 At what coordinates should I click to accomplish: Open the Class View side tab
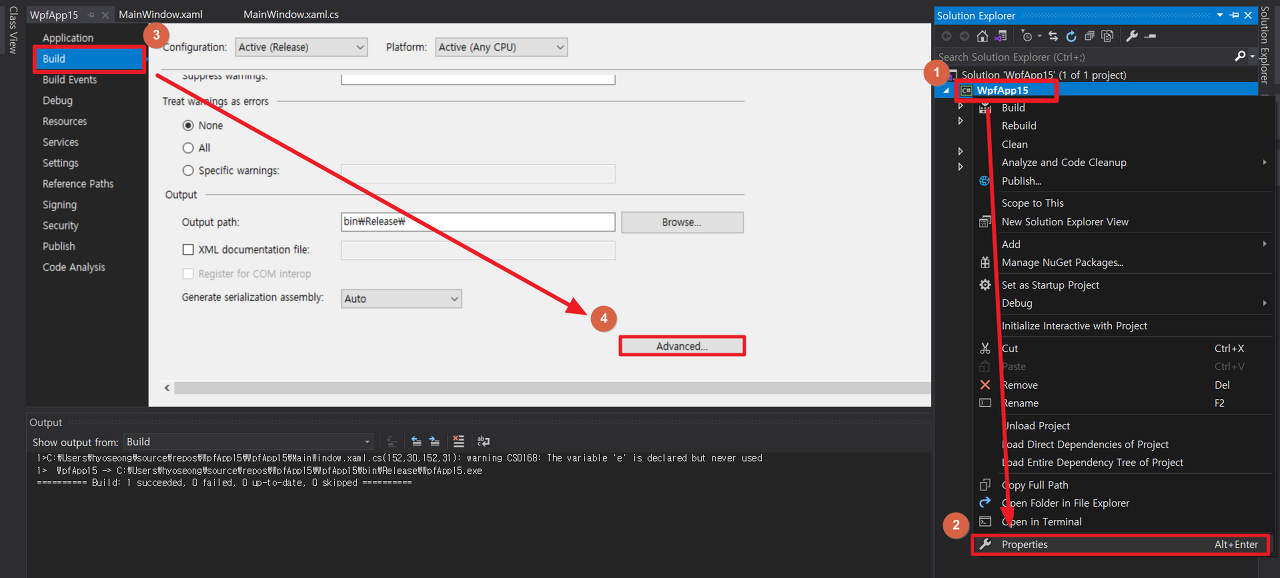[12, 30]
